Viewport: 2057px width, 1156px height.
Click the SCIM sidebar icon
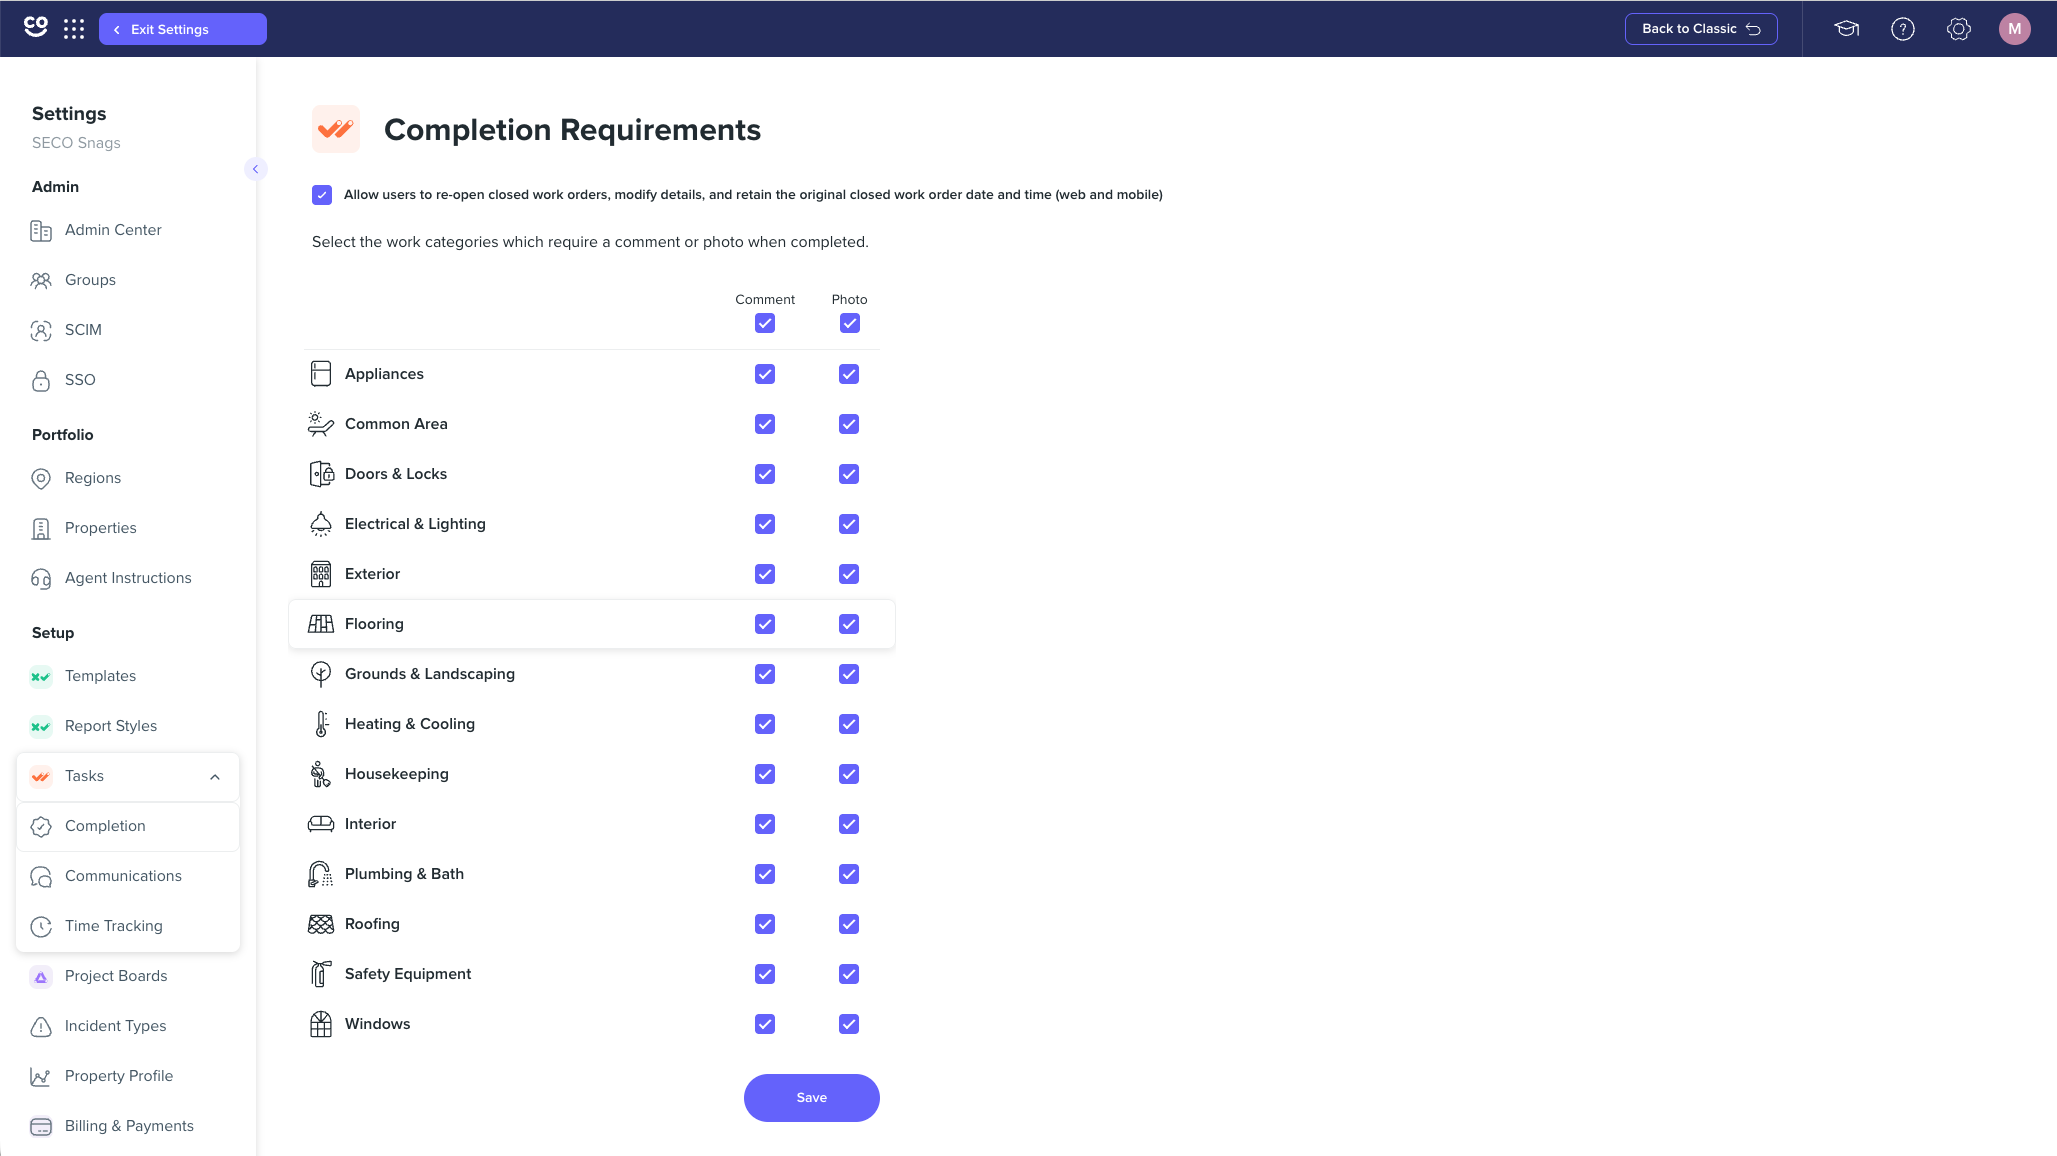click(41, 331)
